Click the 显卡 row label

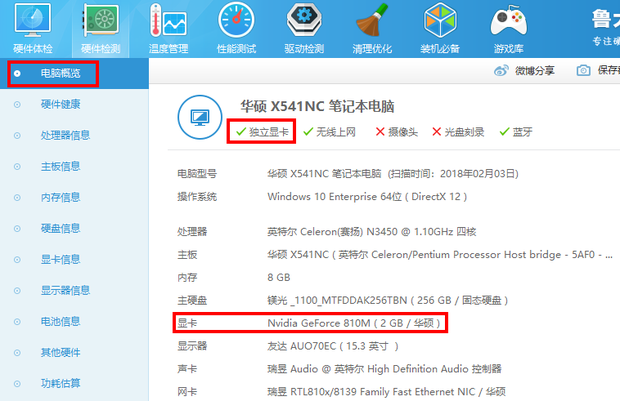187,323
